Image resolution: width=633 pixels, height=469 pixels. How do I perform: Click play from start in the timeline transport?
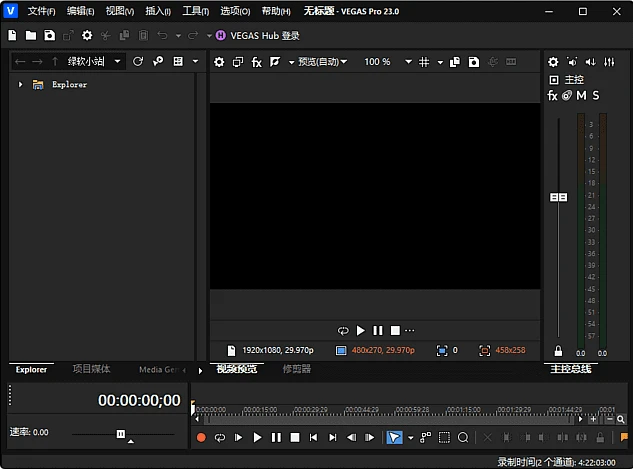[238, 438]
